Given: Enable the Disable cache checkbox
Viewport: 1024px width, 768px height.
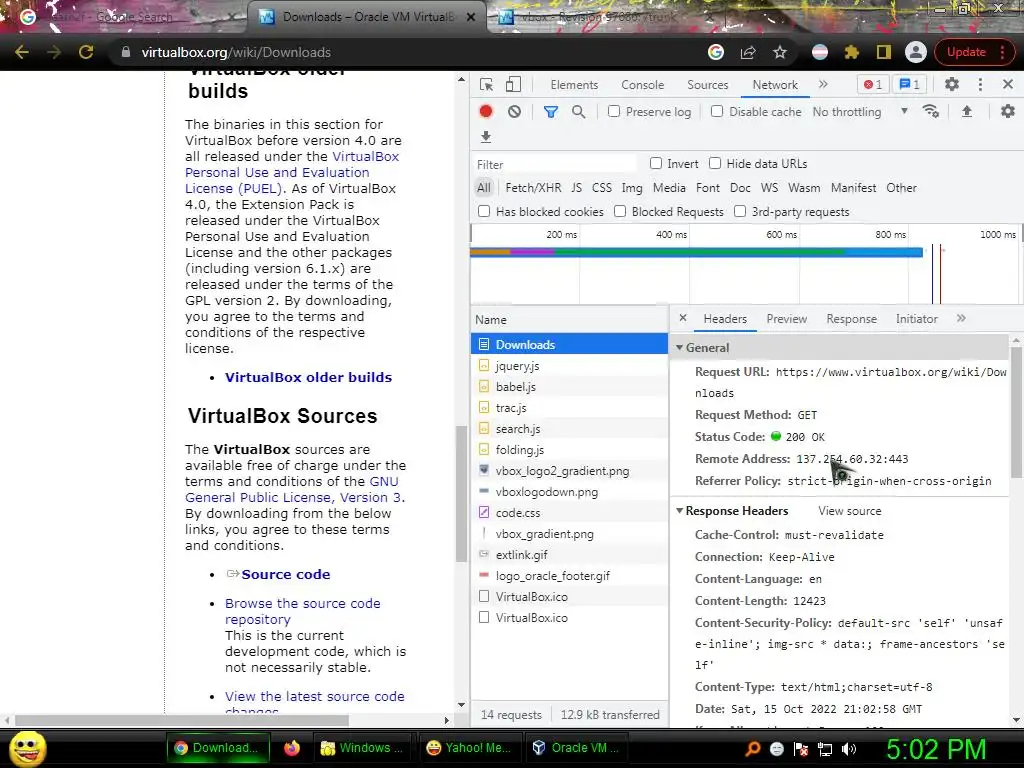Looking at the screenshot, I should tap(717, 111).
